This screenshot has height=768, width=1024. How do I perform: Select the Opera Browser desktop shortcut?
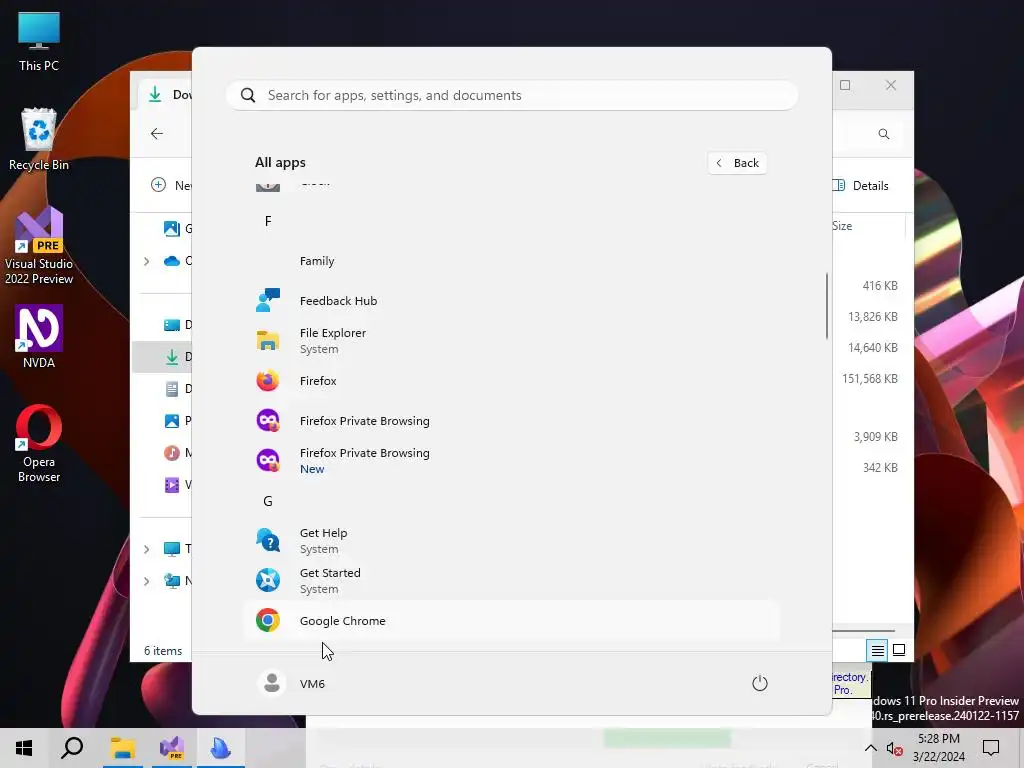39,444
